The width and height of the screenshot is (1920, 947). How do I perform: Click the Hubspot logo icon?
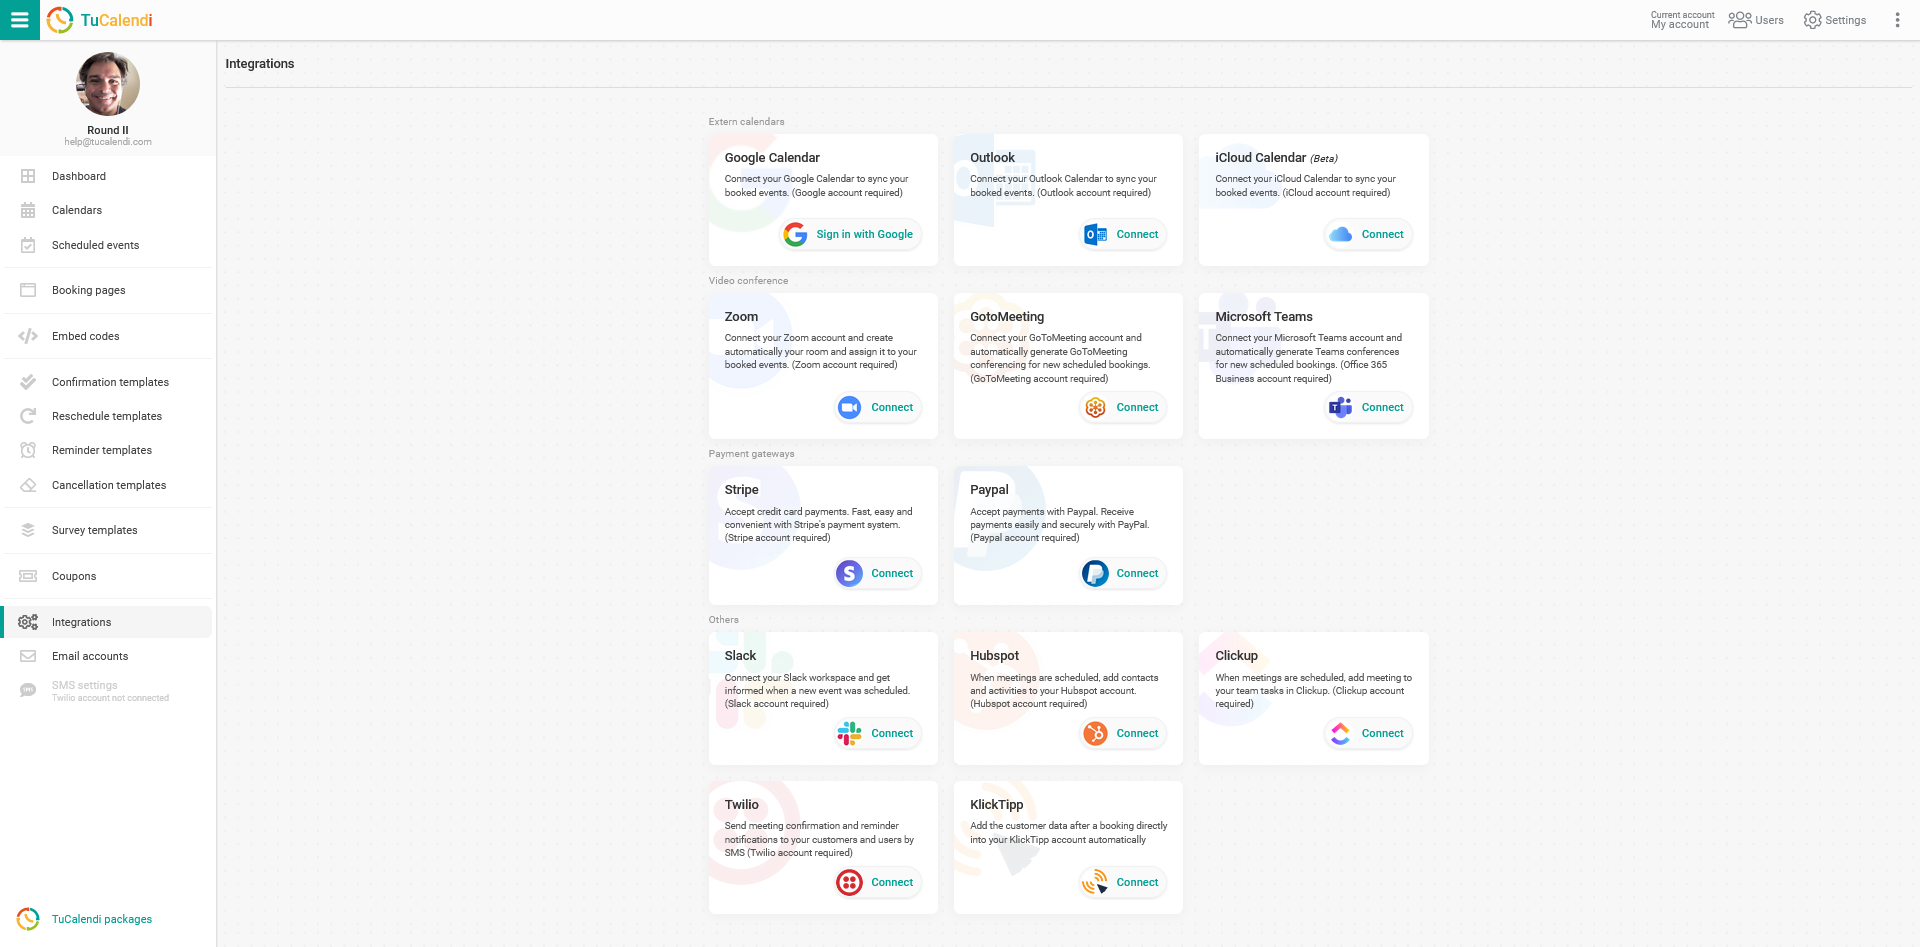pos(1095,733)
